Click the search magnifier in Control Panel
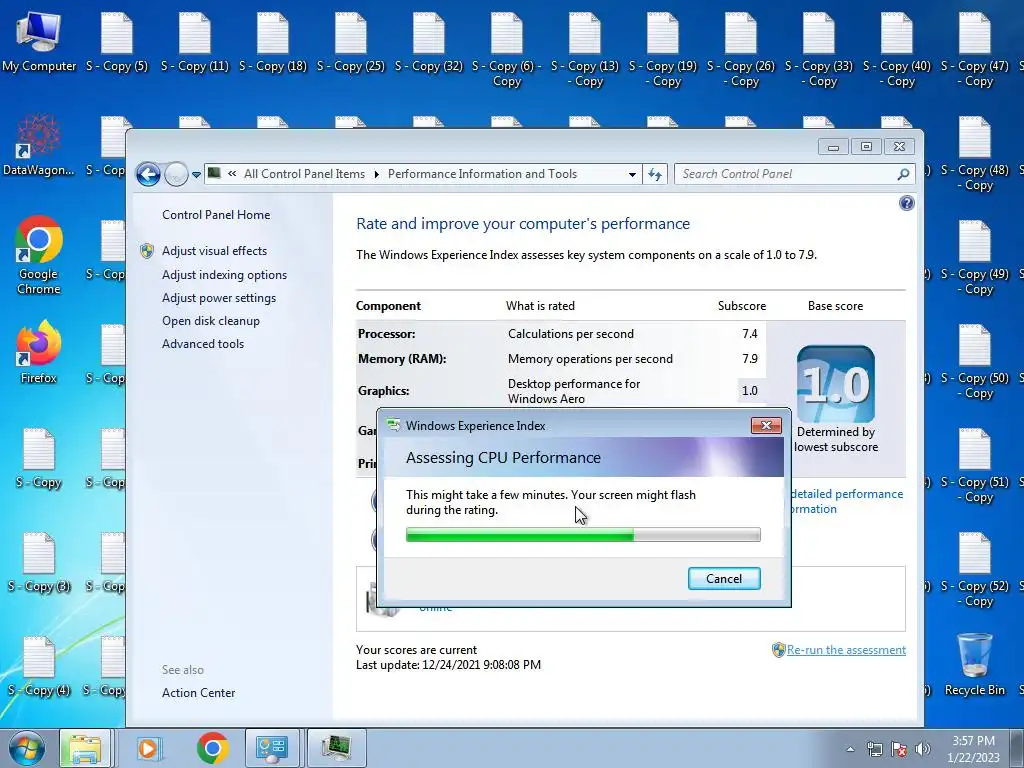Image resolution: width=1024 pixels, height=768 pixels. 903,174
